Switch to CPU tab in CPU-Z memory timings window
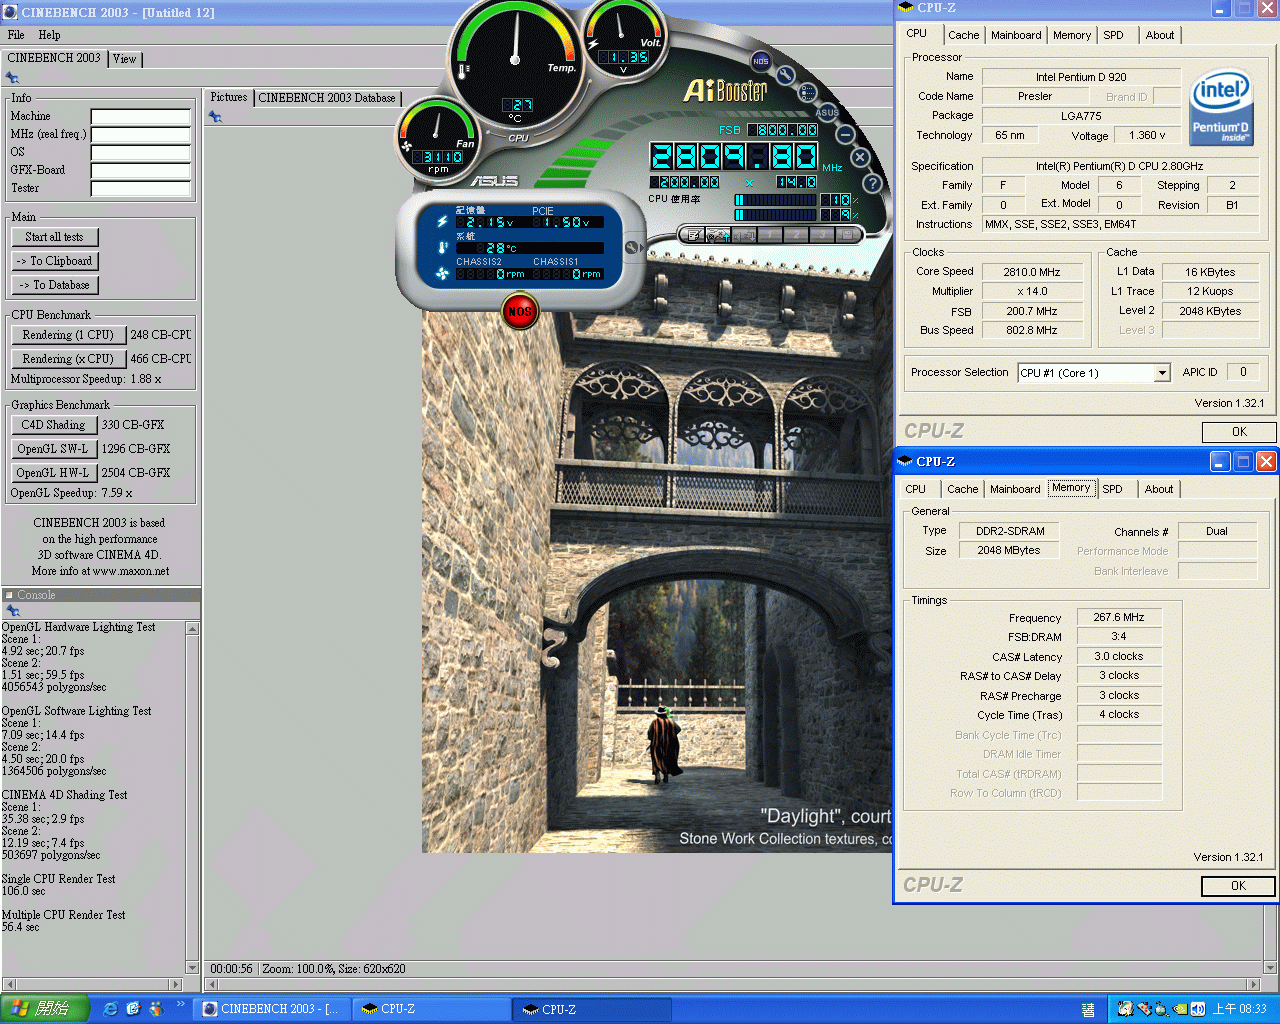The width and height of the screenshot is (1280, 1024). pyautogui.click(x=915, y=489)
